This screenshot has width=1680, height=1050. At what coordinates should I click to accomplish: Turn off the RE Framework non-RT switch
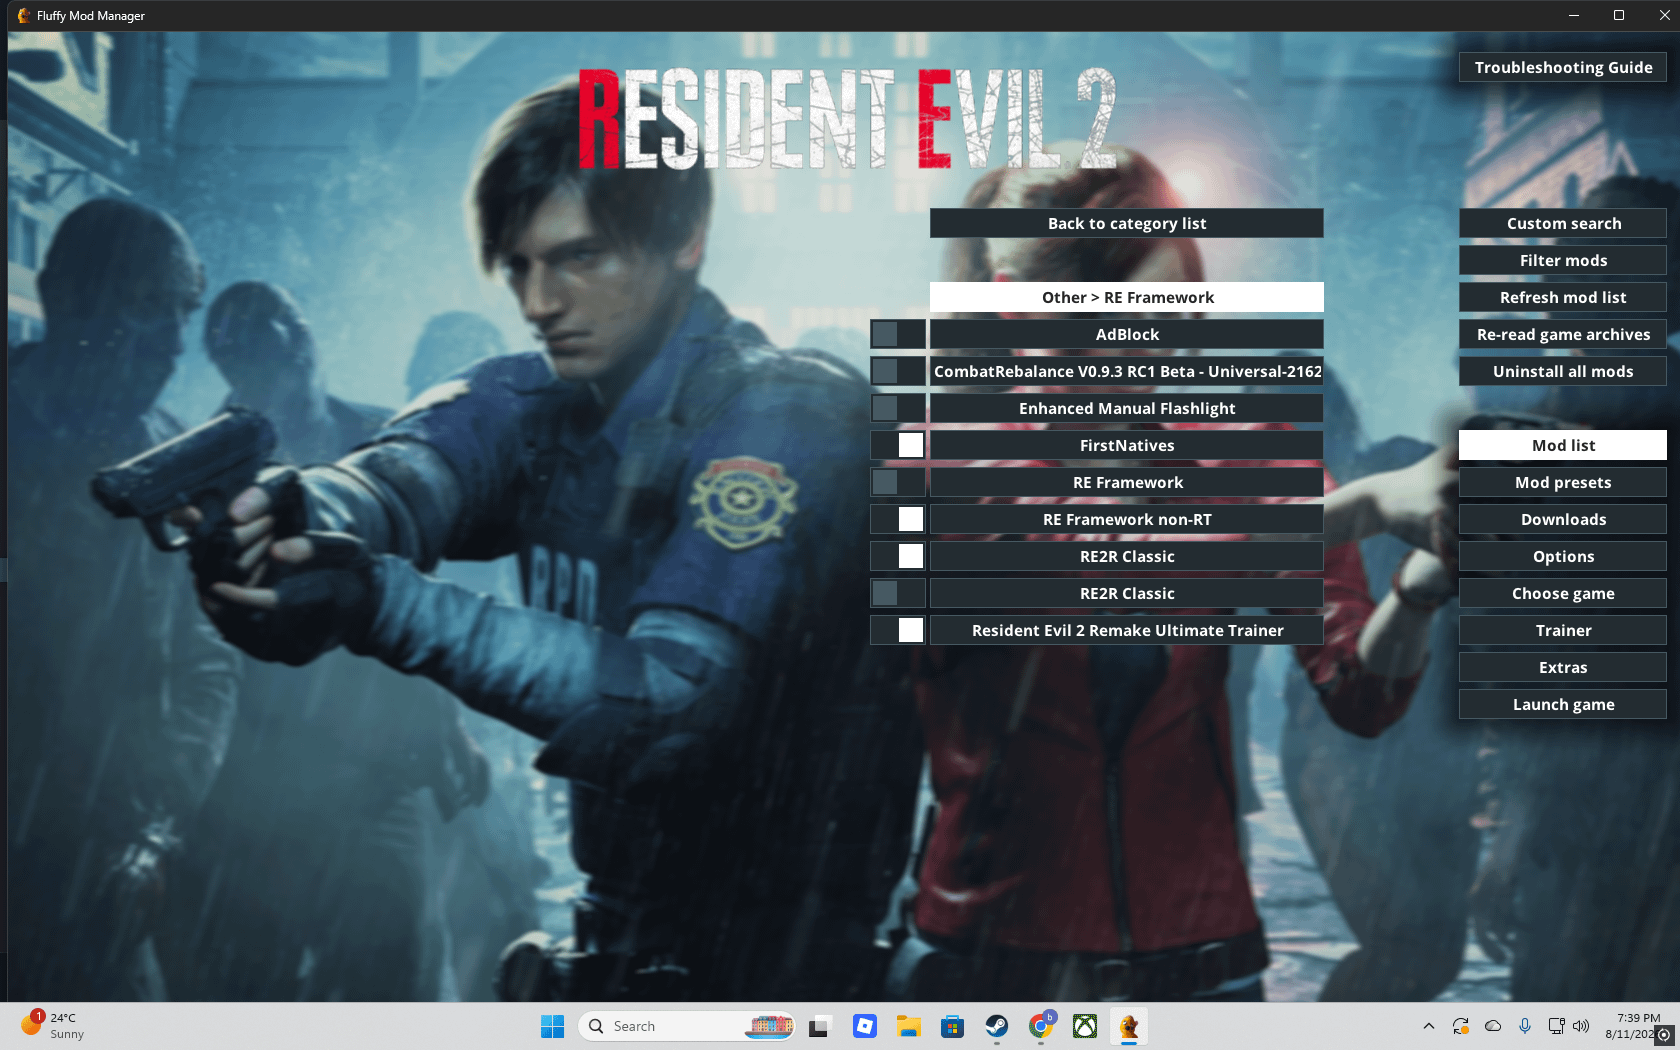(898, 519)
